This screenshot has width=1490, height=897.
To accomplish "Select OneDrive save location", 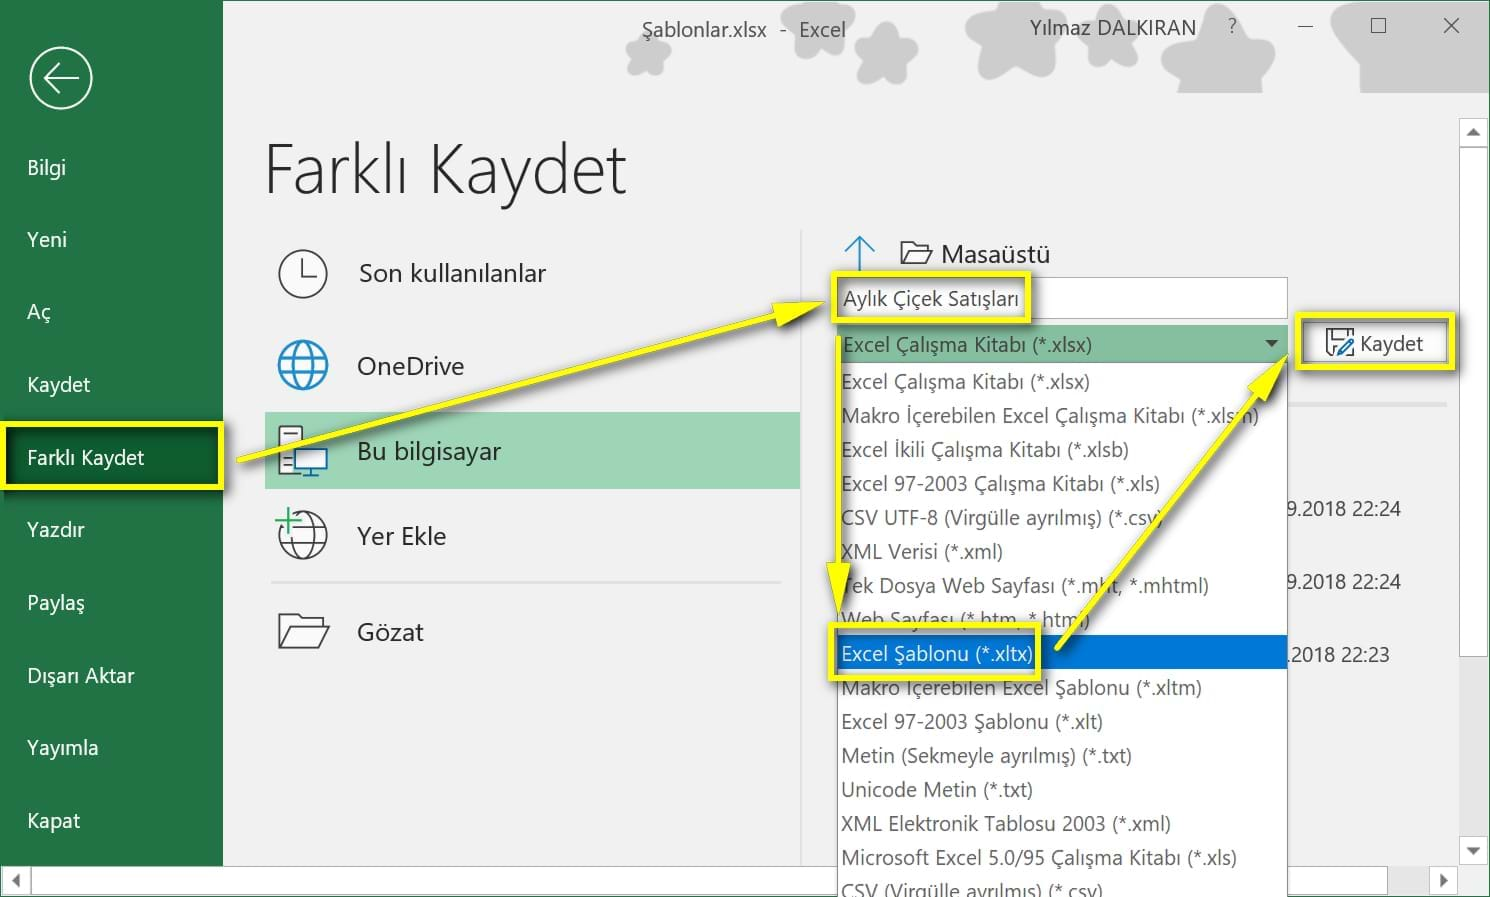I will click(x=532, y=366).
